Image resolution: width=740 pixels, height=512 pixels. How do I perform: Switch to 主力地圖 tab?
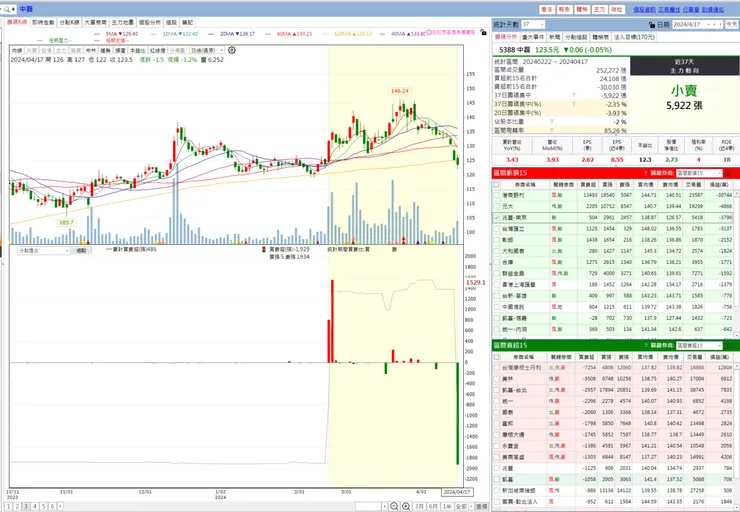click(x=123, y=22)
